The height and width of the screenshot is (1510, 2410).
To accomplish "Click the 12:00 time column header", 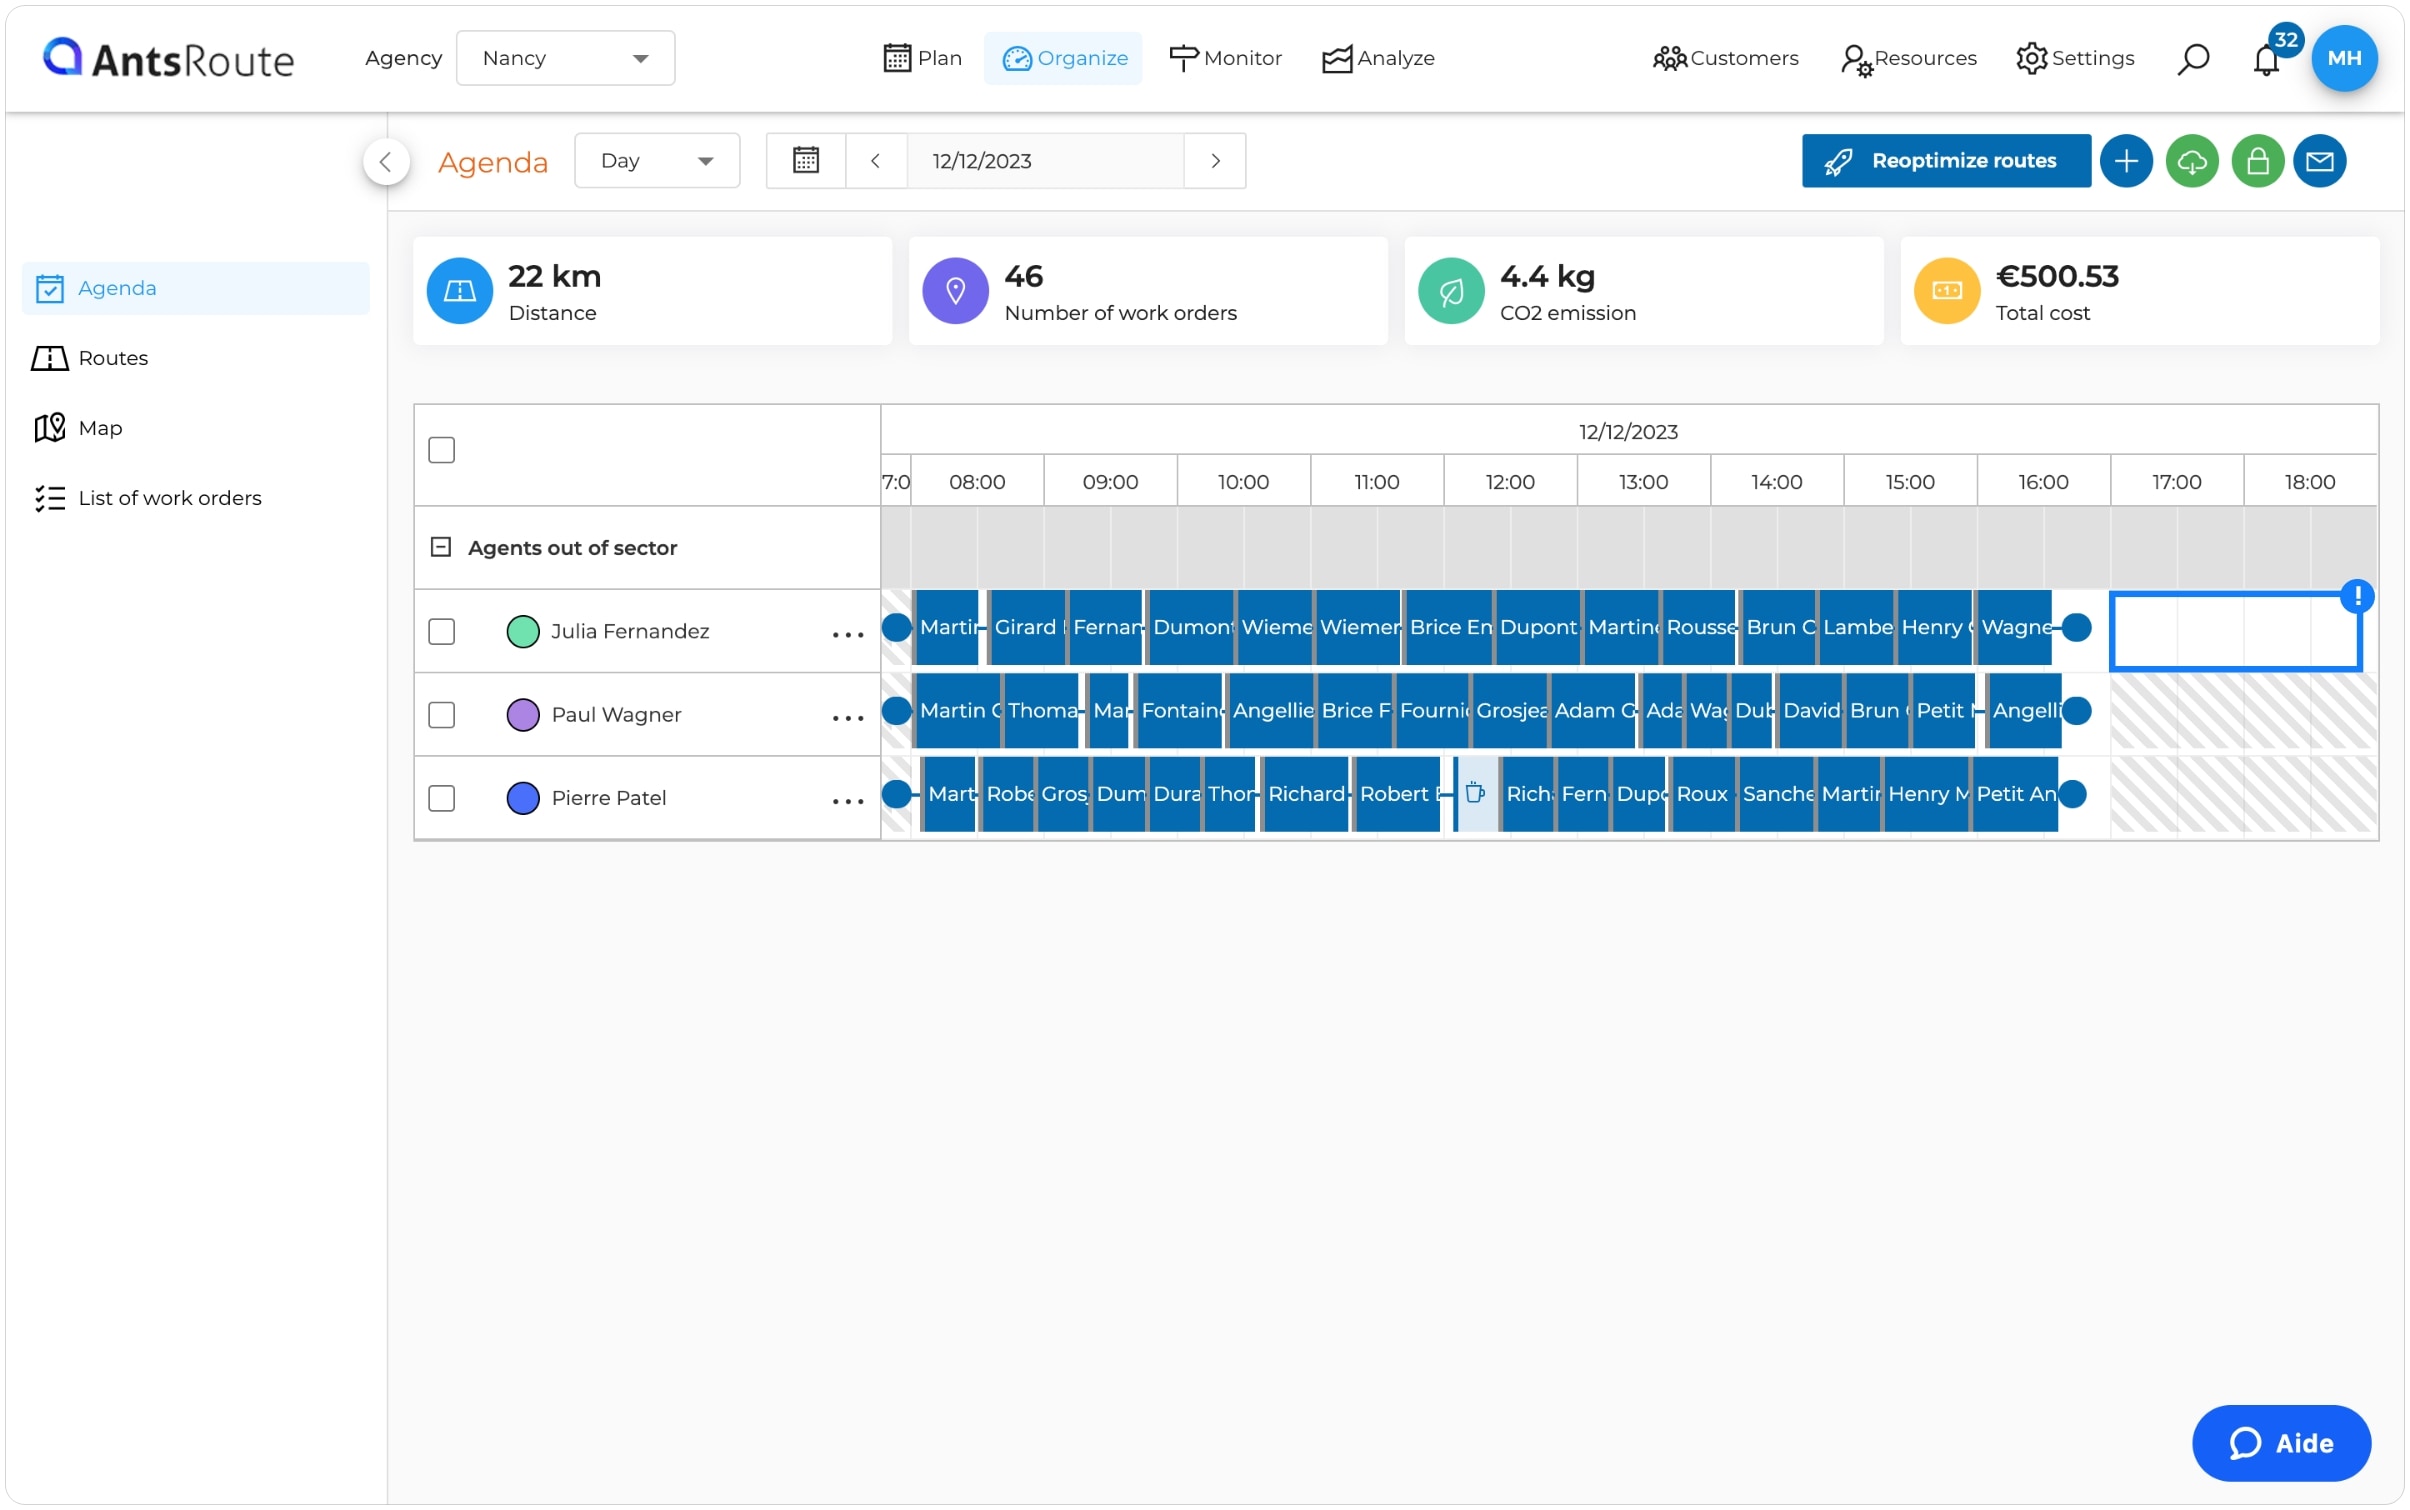I will (1510, 482).
